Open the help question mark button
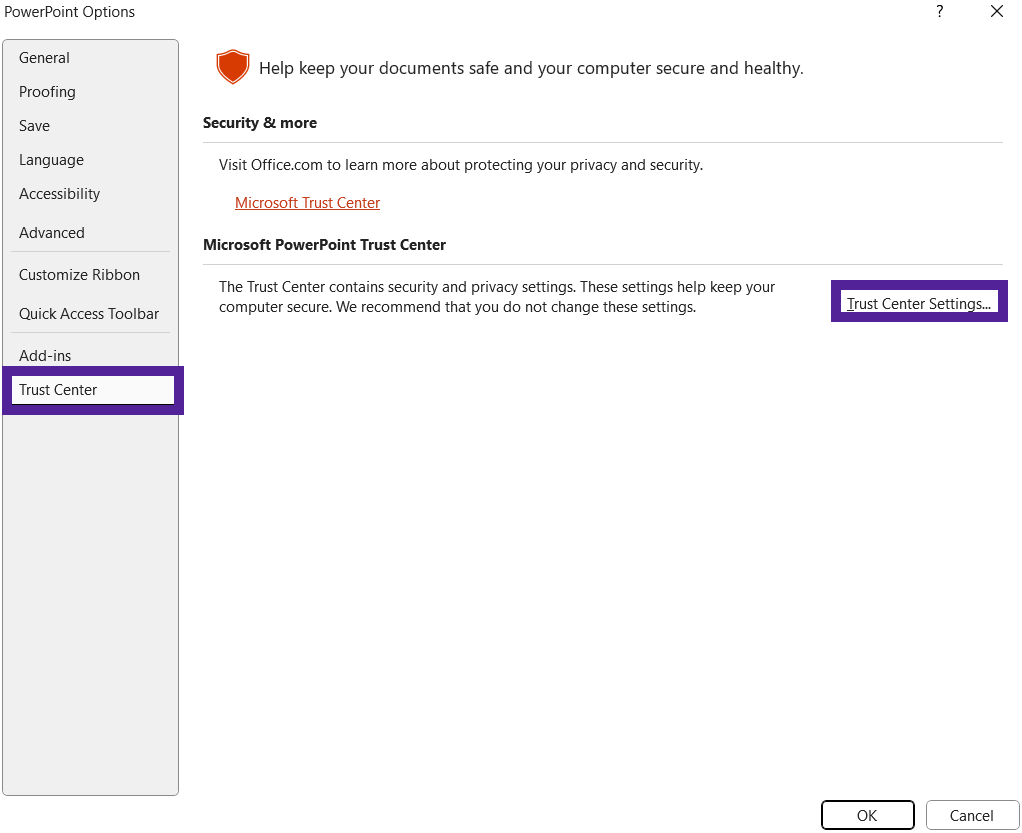 click(x=939, y=12)
